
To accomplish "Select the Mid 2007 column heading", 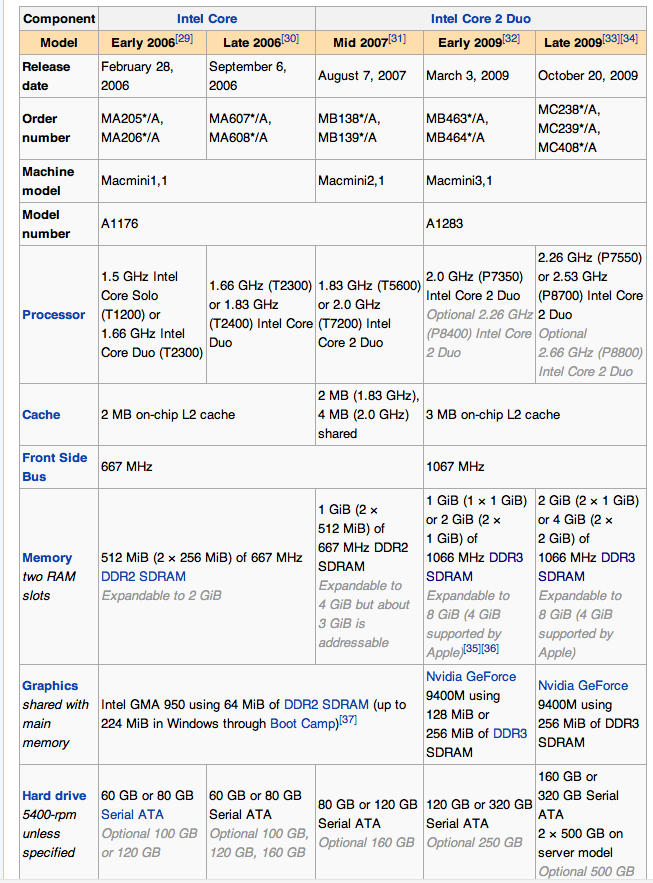I will click(369, 43).
